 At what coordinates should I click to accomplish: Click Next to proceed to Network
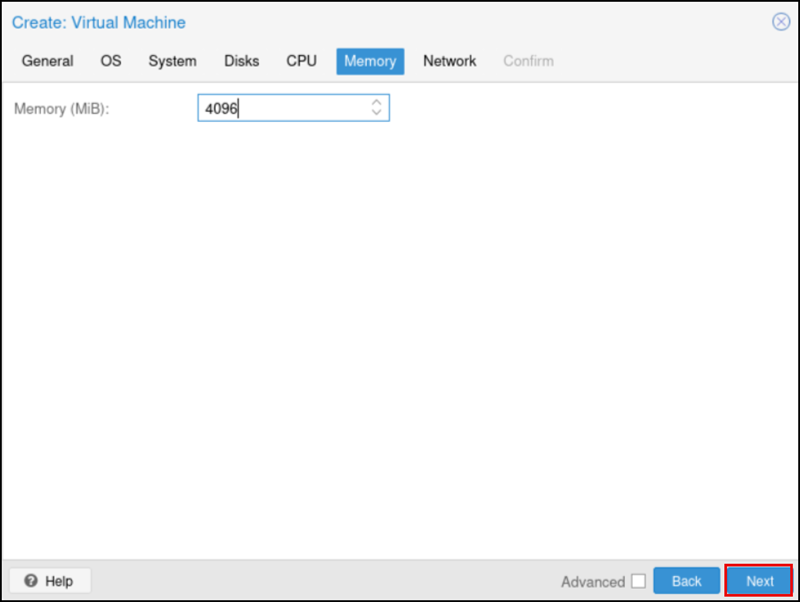click(759, 581)
